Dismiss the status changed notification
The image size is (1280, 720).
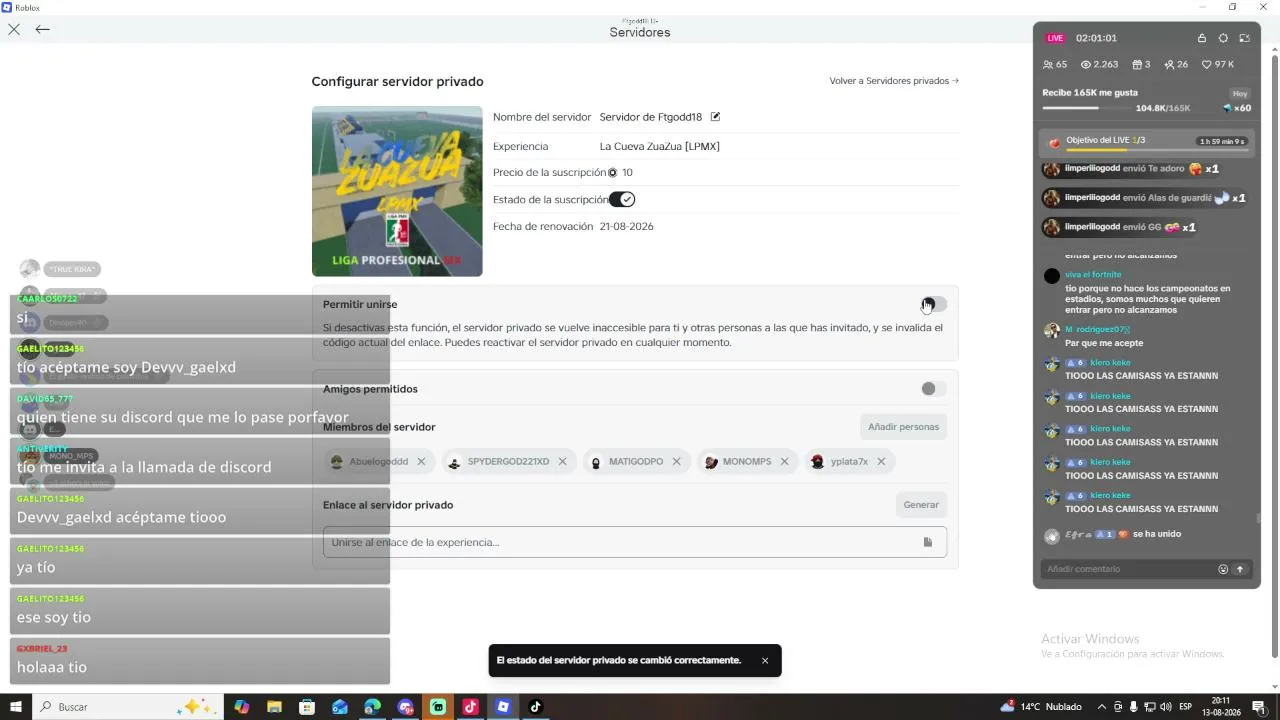coord(765,661)
